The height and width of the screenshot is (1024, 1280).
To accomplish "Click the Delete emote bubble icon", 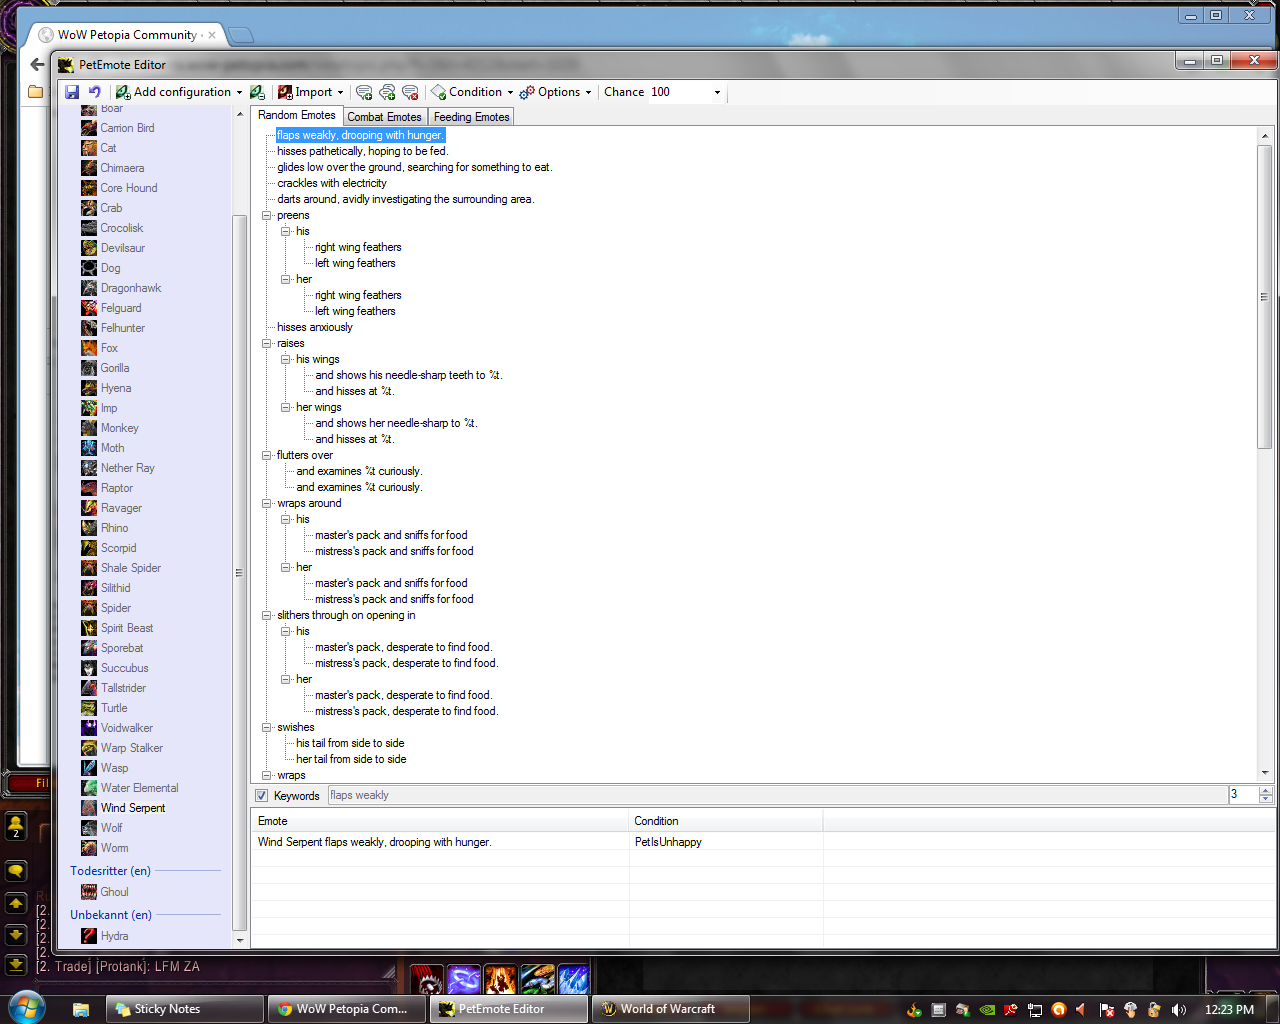I will click(410, 92).
